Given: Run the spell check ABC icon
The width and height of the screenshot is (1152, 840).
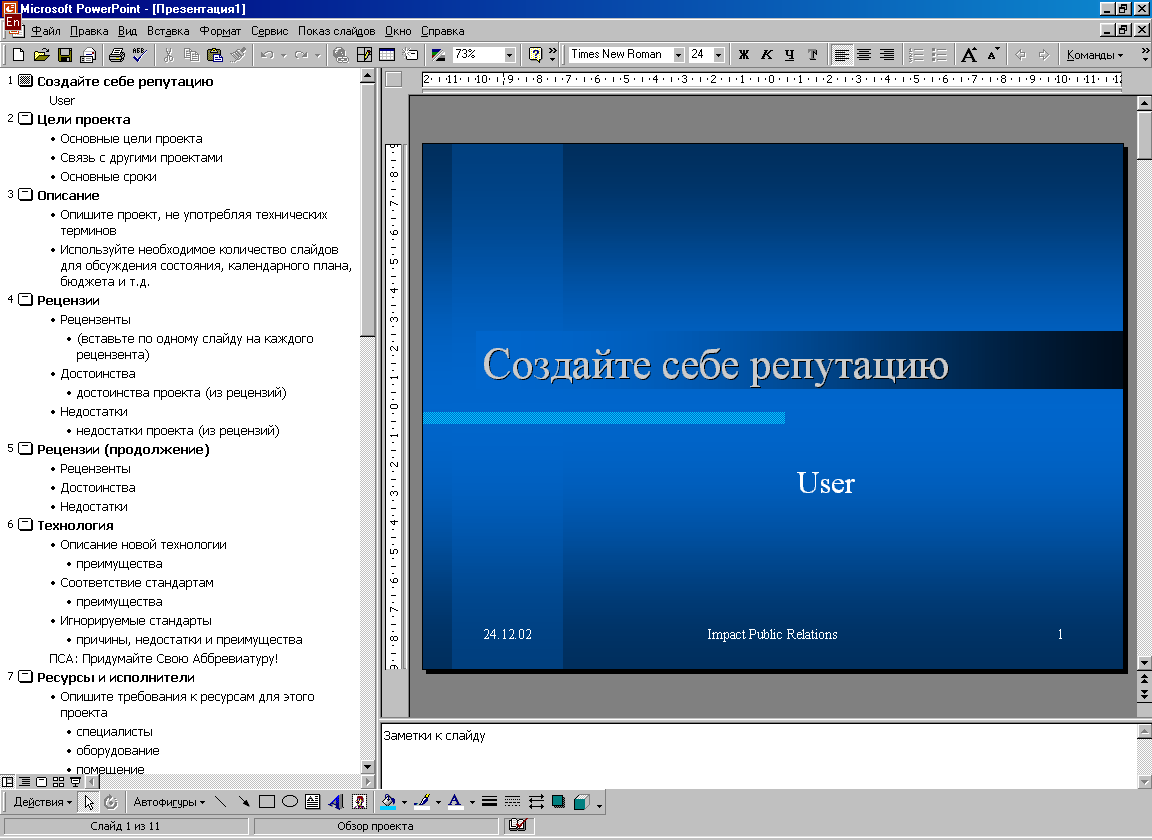Looking at the screenshot, I should (x=139, y=54).
